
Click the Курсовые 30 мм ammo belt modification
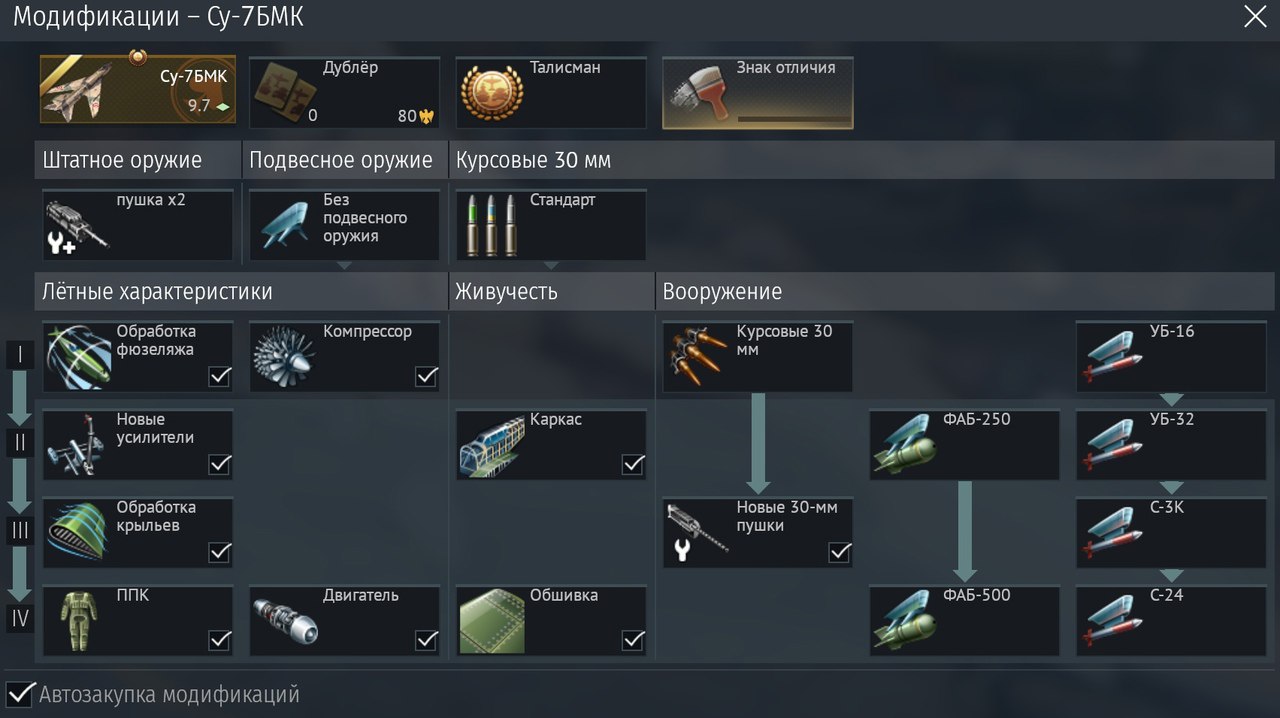pos(758,356)
